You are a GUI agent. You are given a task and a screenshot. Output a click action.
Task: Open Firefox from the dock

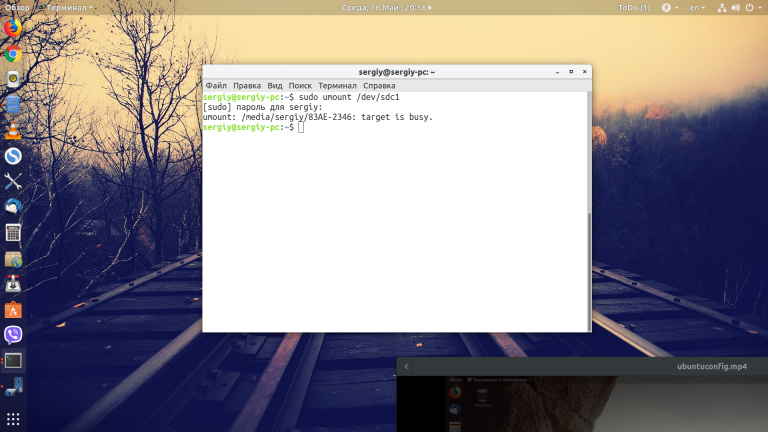13,28
